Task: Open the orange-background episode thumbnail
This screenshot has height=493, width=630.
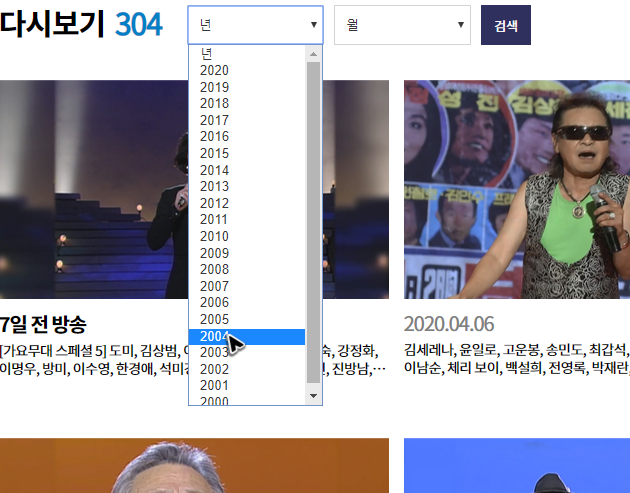Action: [x=194, y=466]
